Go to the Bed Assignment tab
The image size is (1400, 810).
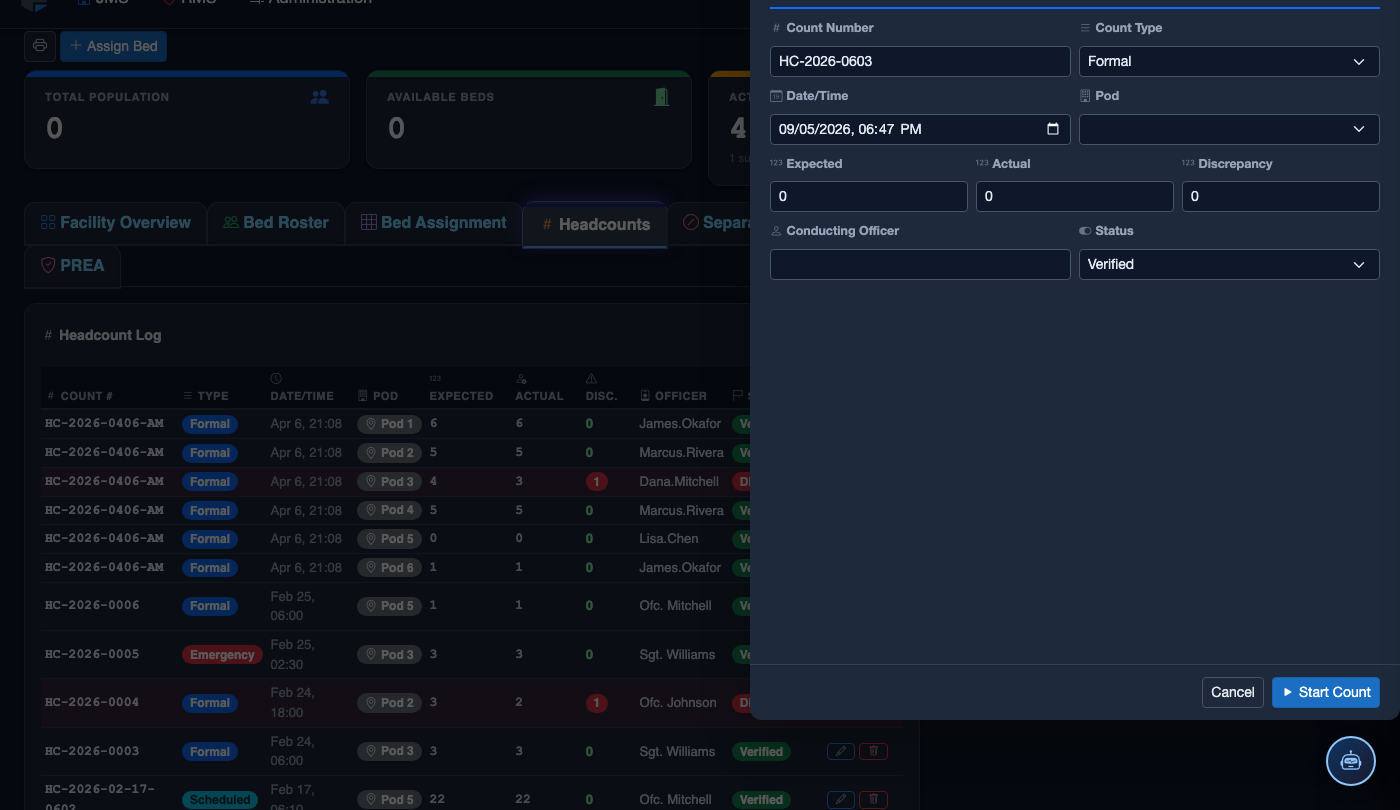point(433,223)
